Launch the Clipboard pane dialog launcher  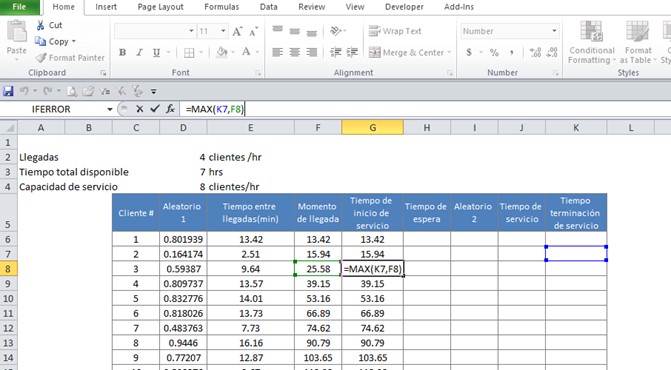pos(103,73)
